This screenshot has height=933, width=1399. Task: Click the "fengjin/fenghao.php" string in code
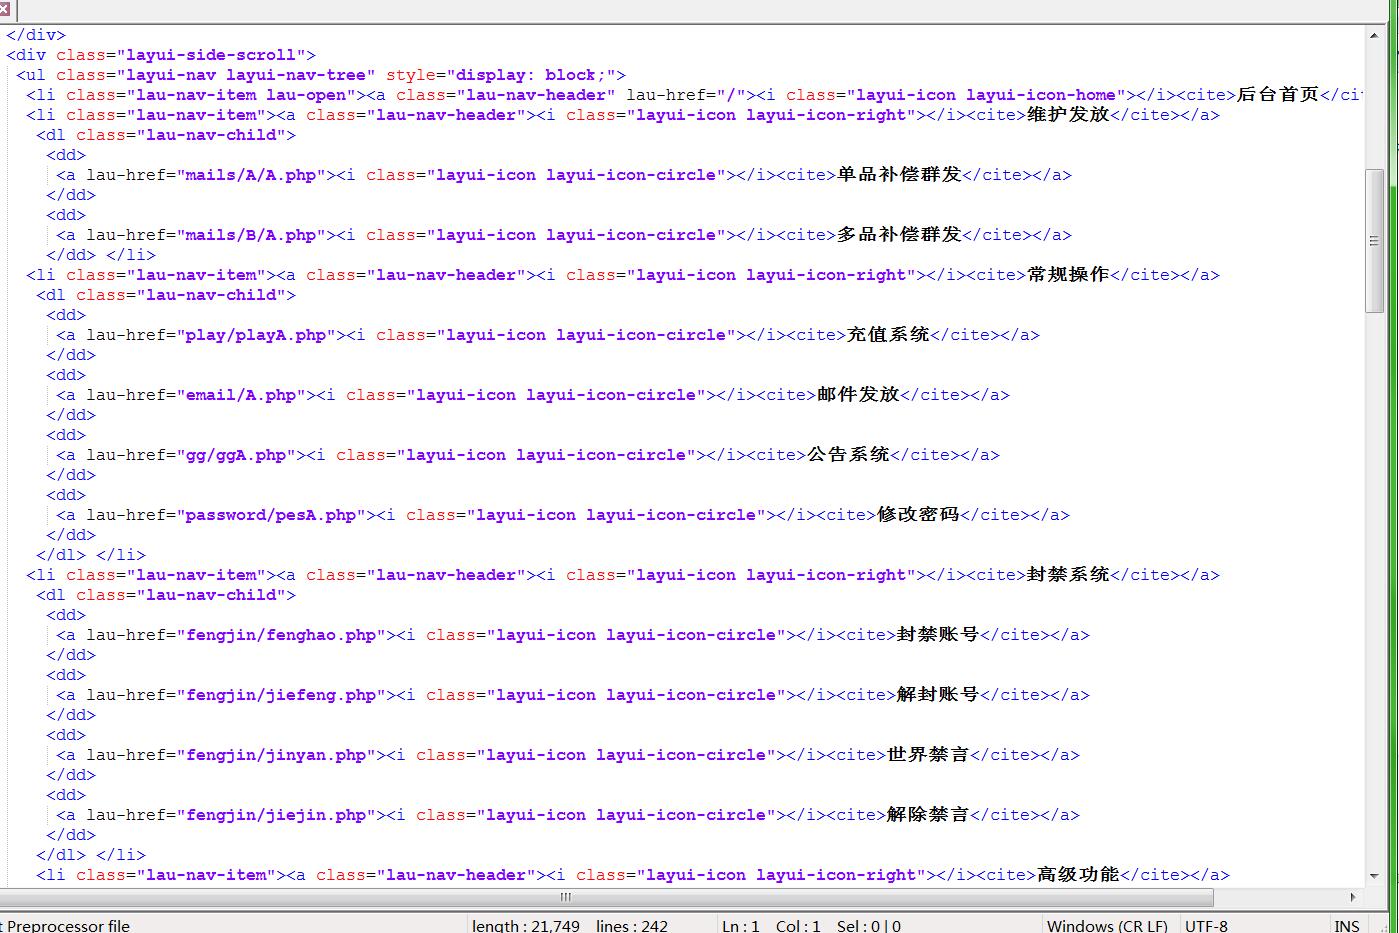pyautogui.click(x=281, y=635)
